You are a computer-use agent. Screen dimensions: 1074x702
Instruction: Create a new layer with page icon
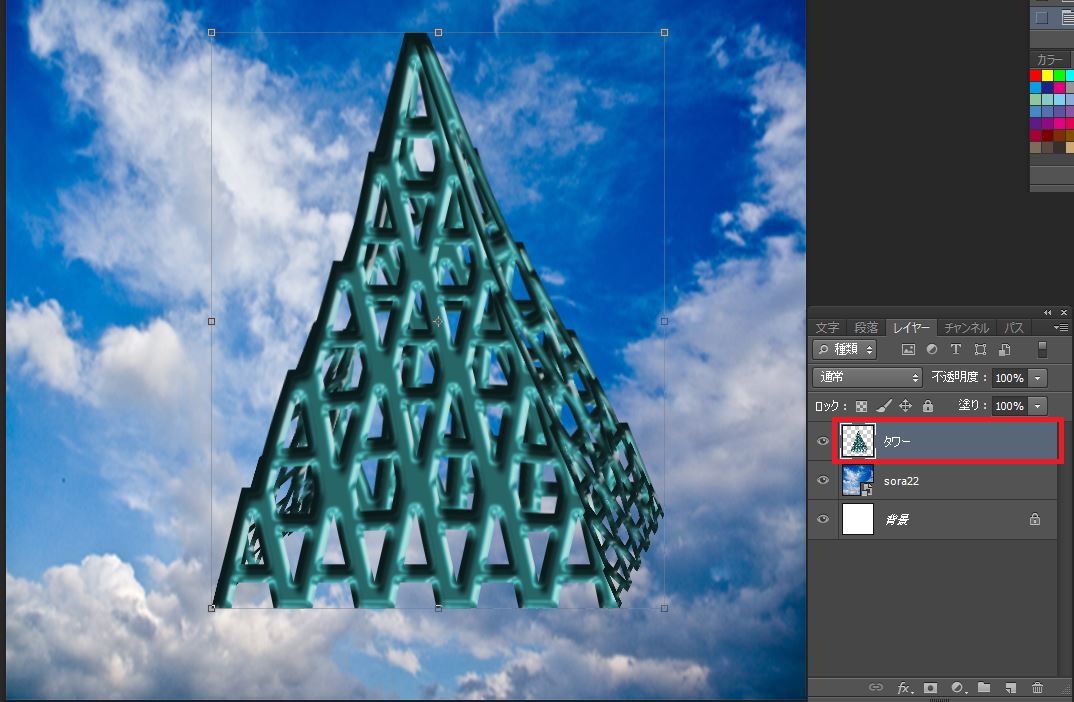(x=1011, y=688)
